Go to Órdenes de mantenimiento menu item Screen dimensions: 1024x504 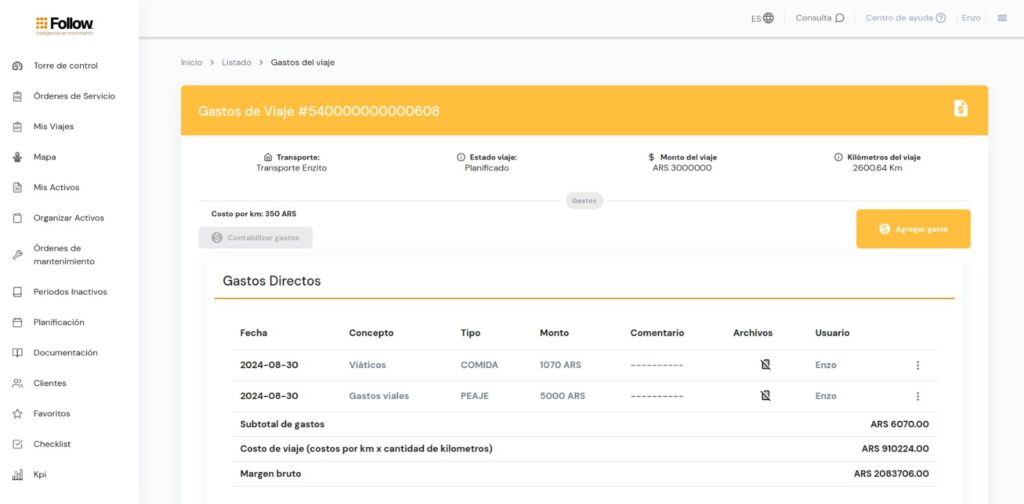[x=63, y=255]
